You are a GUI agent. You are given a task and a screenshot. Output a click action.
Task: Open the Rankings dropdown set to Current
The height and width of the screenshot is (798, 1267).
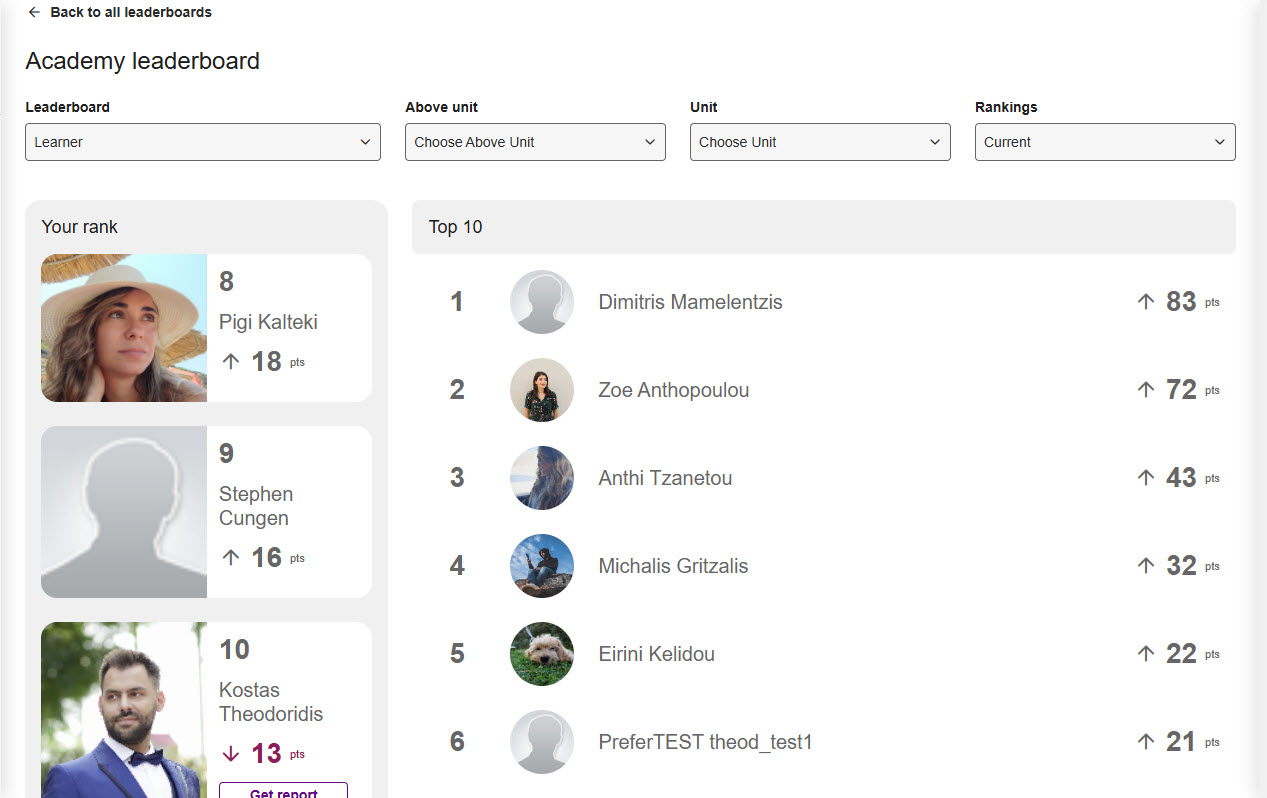coord(1105,142)
